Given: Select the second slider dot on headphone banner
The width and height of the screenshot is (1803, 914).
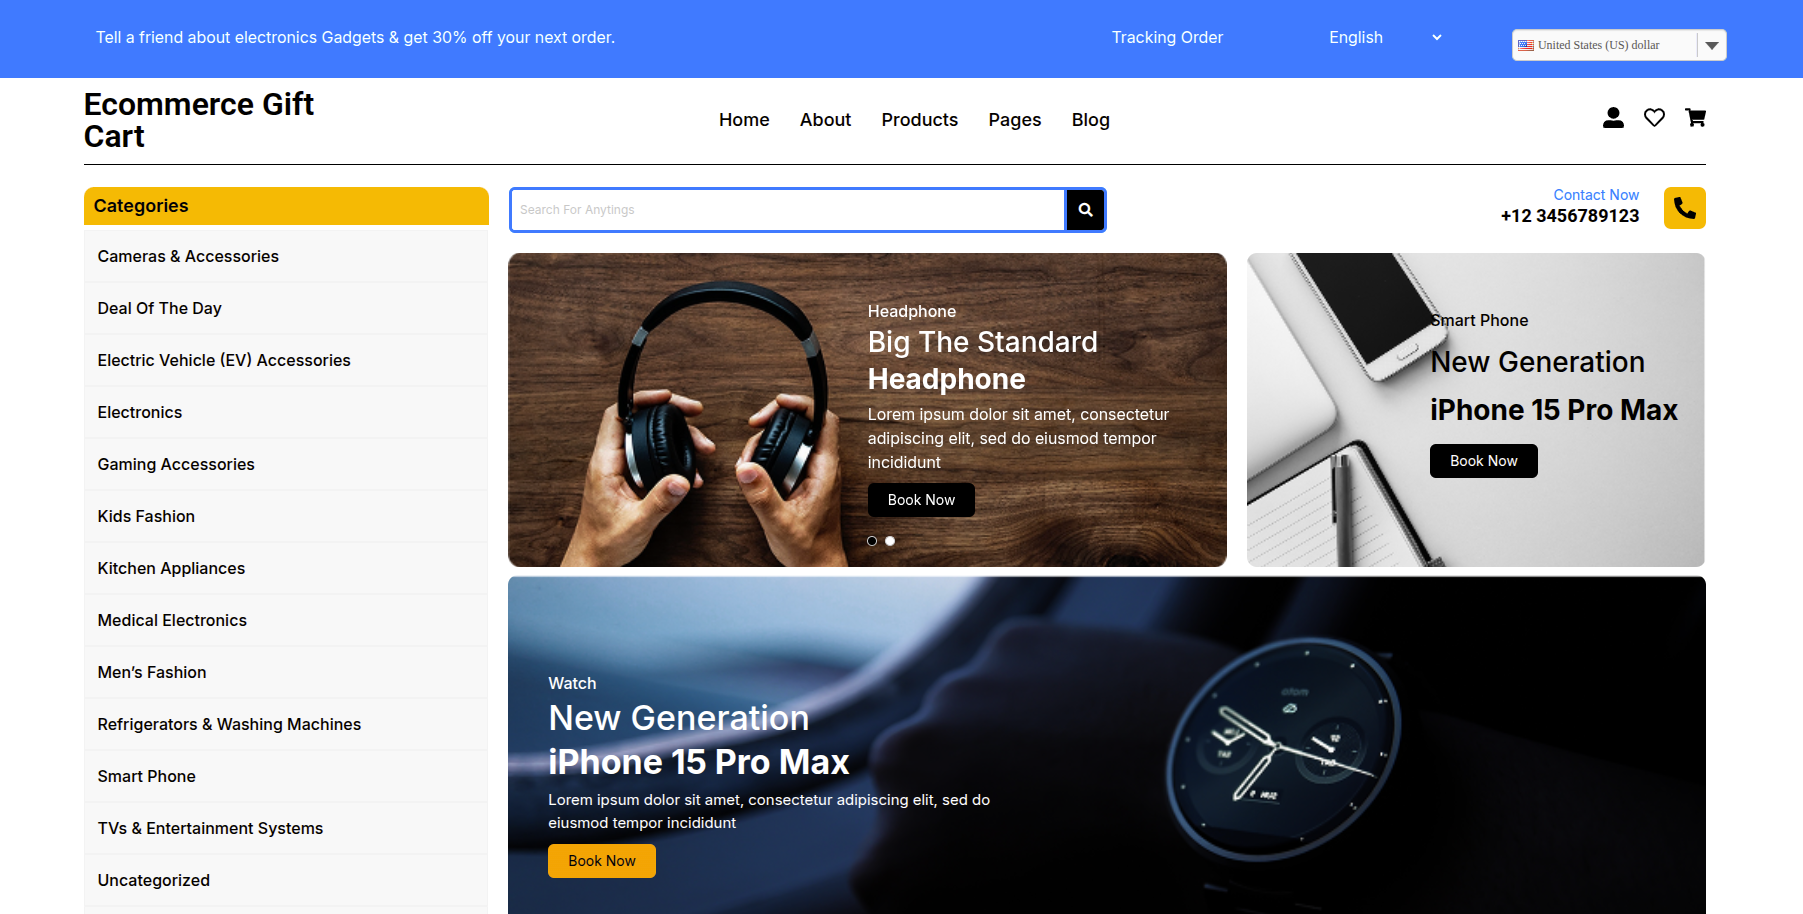Looking at the screenshot, I should [890, 541].
